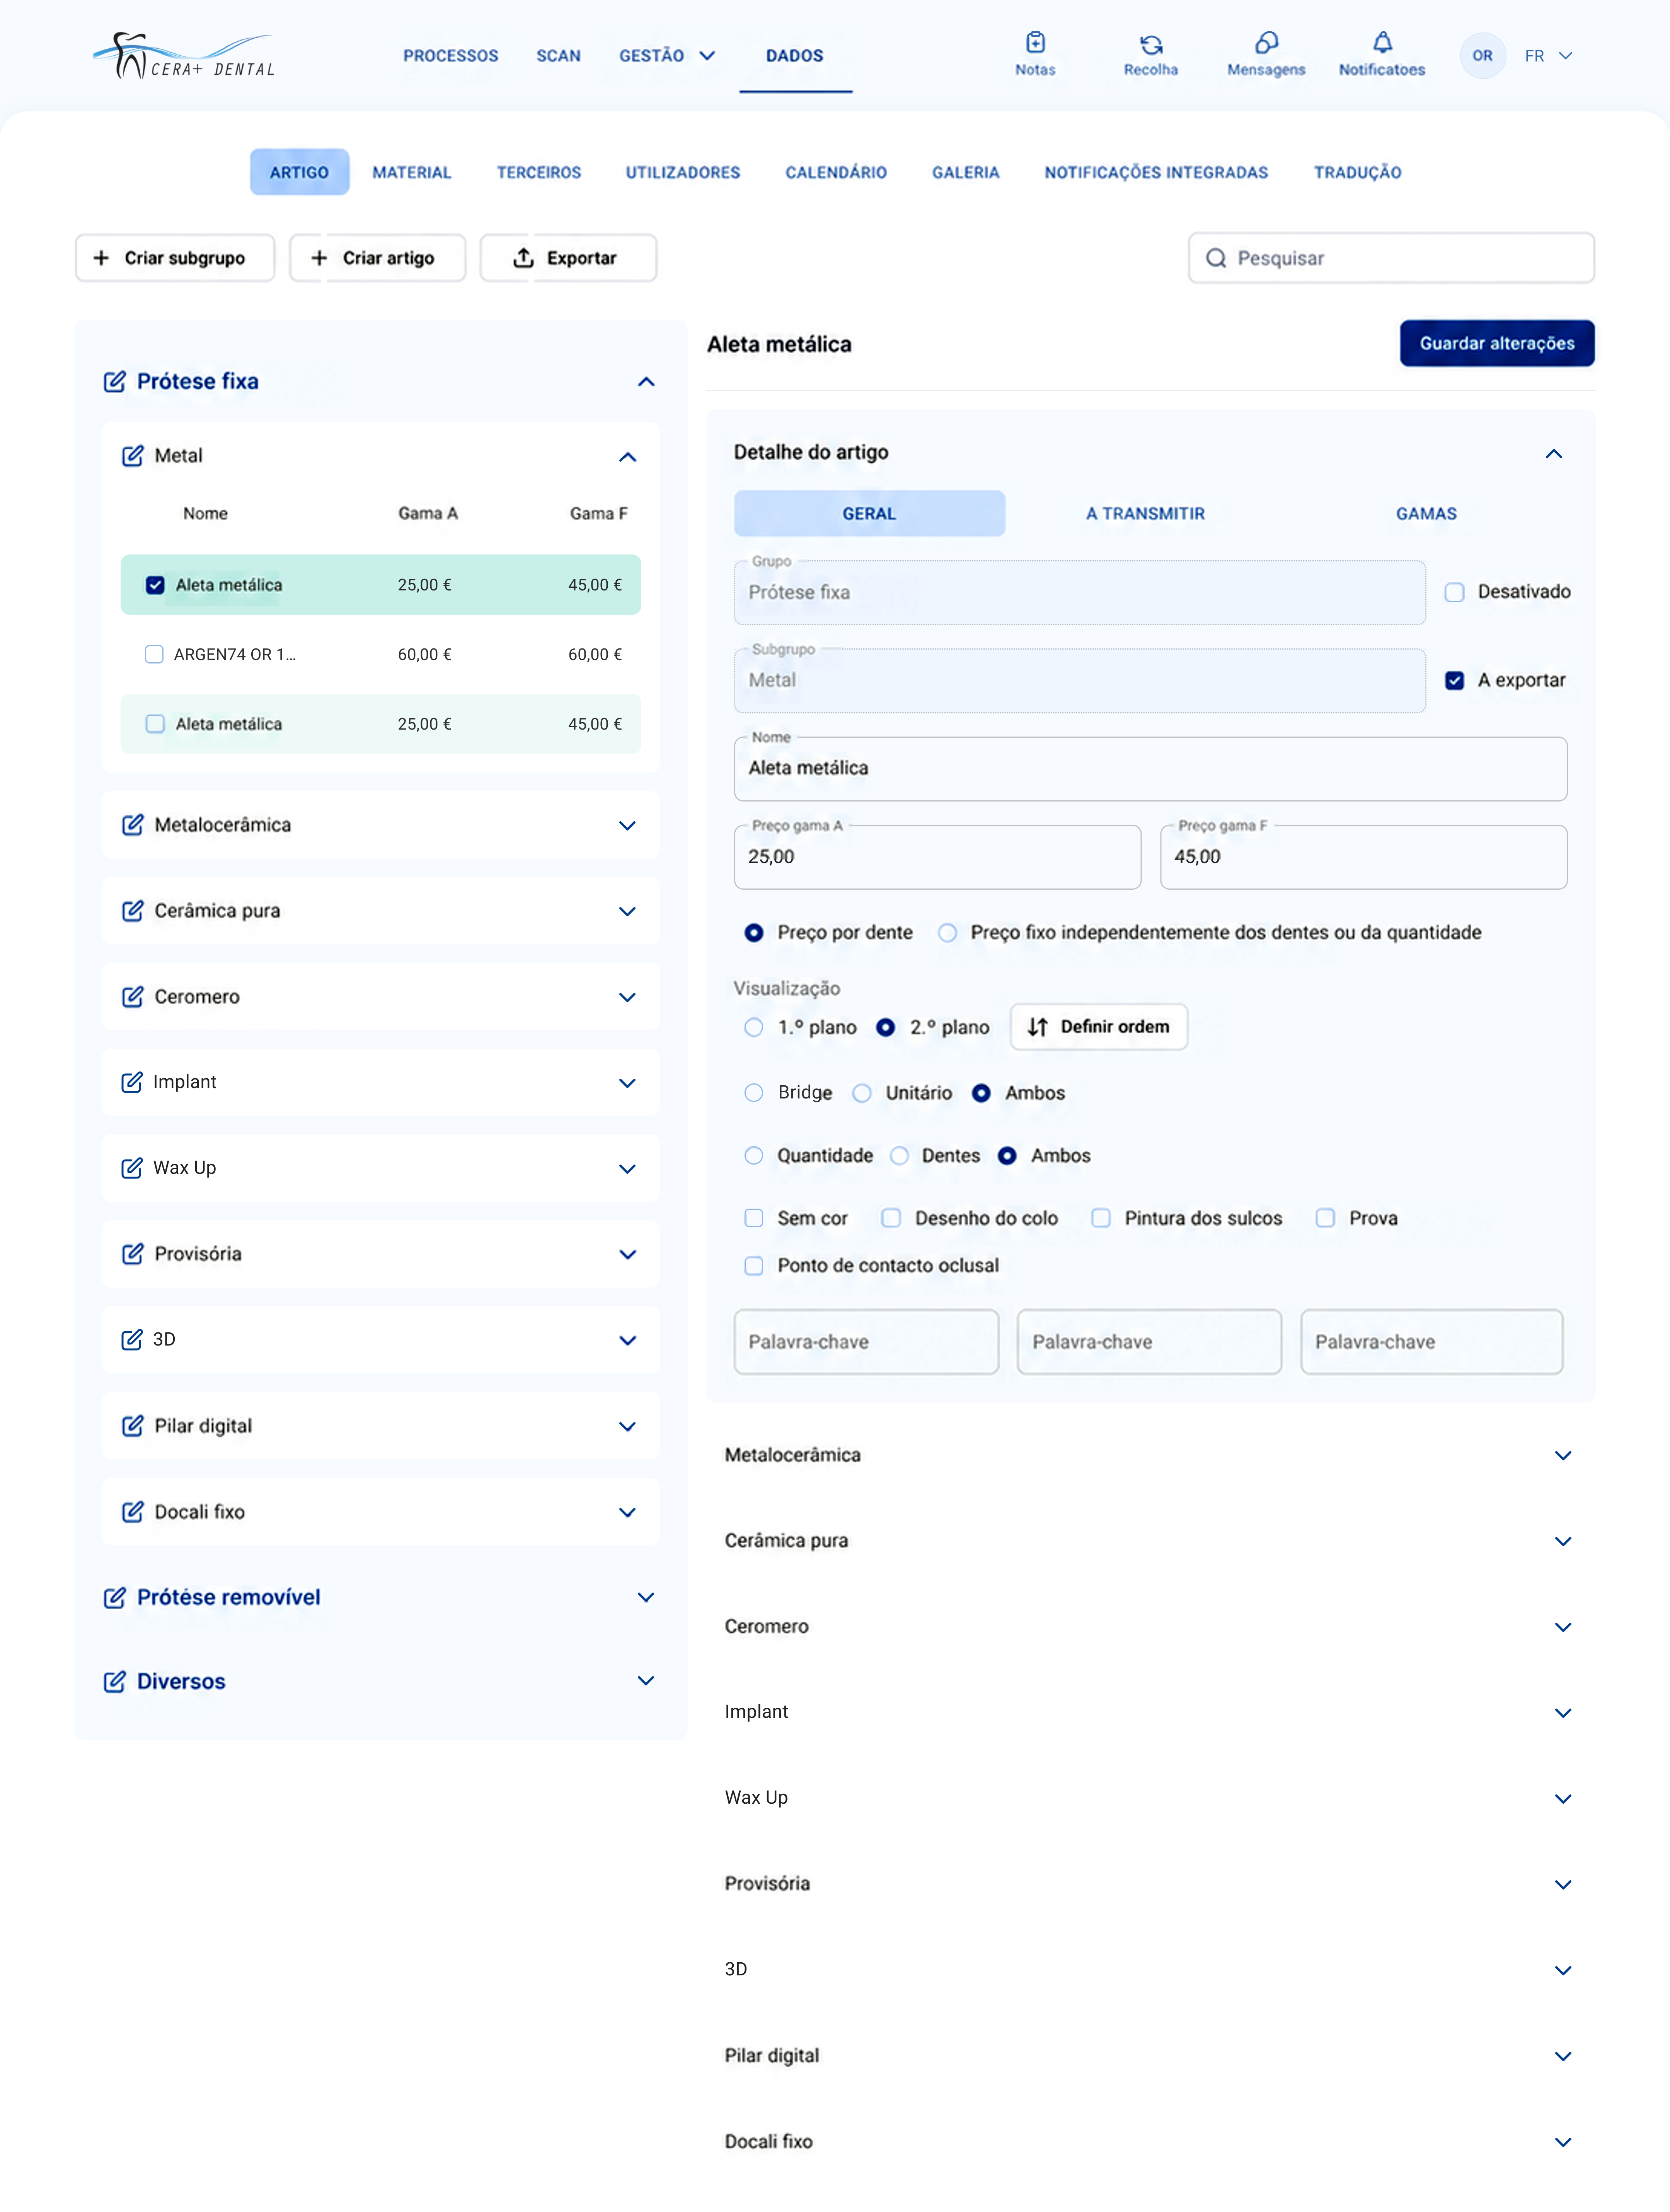Switch to the MATERIAL tab
Viewport: 1670px width, 2212px height.
(412, 172)
